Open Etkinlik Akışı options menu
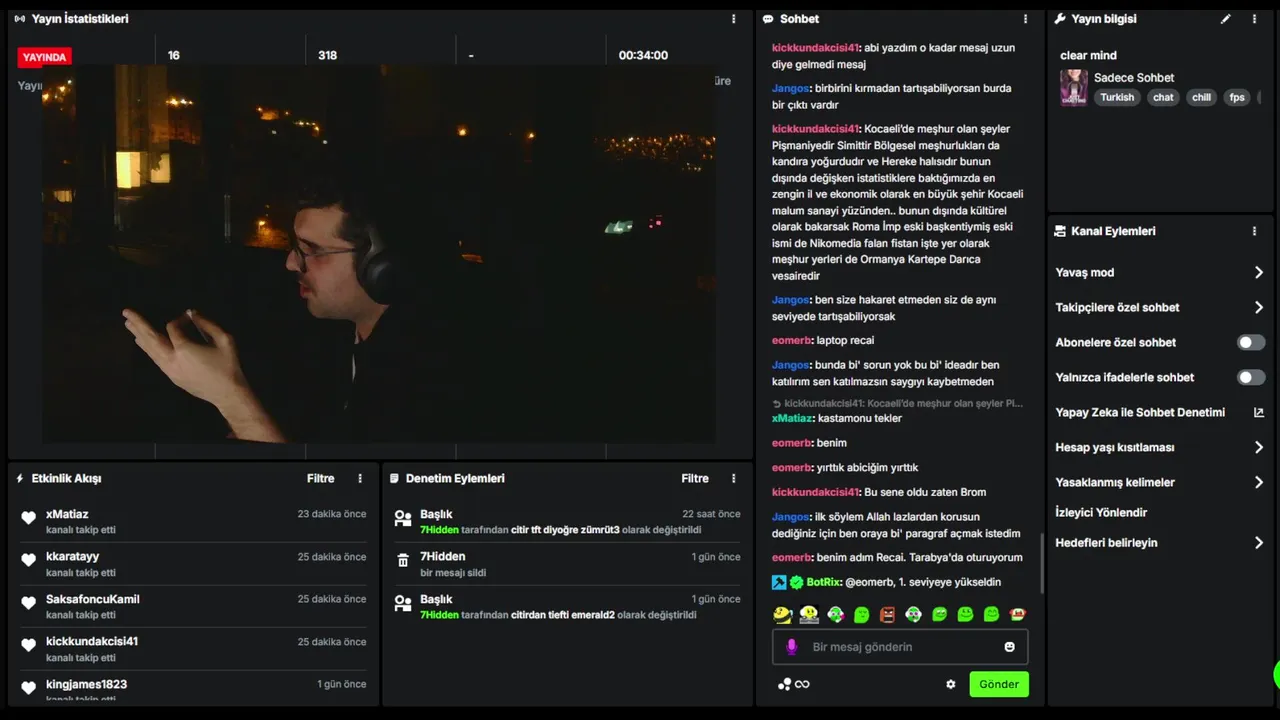The height and width of the screenshot is (720, 1280). 361,478
